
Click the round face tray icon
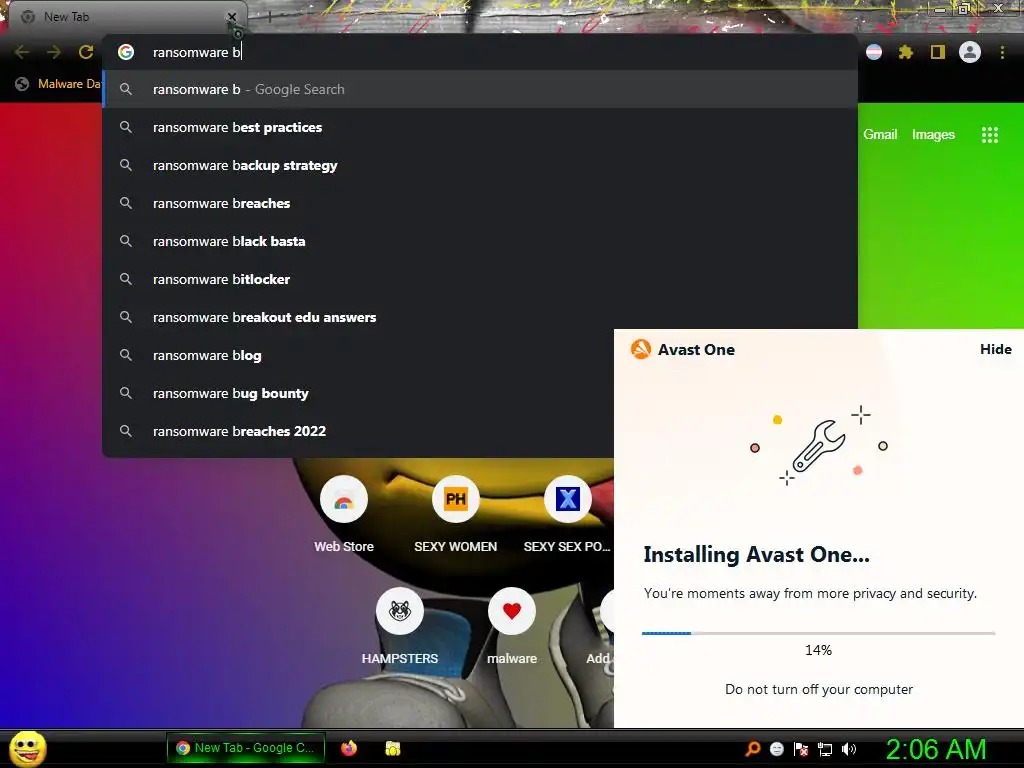pos(777,749)
